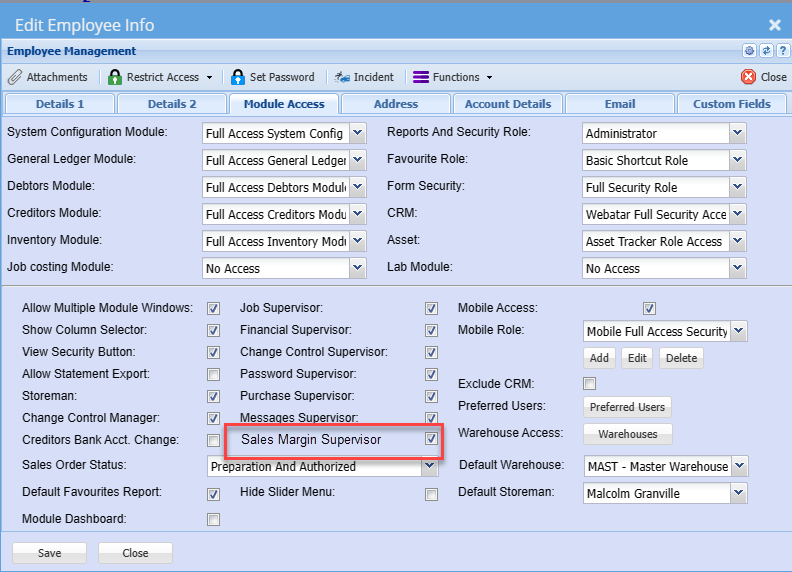
Task: Click the Edit button under Mobile Role
Action: coord(637,358)
